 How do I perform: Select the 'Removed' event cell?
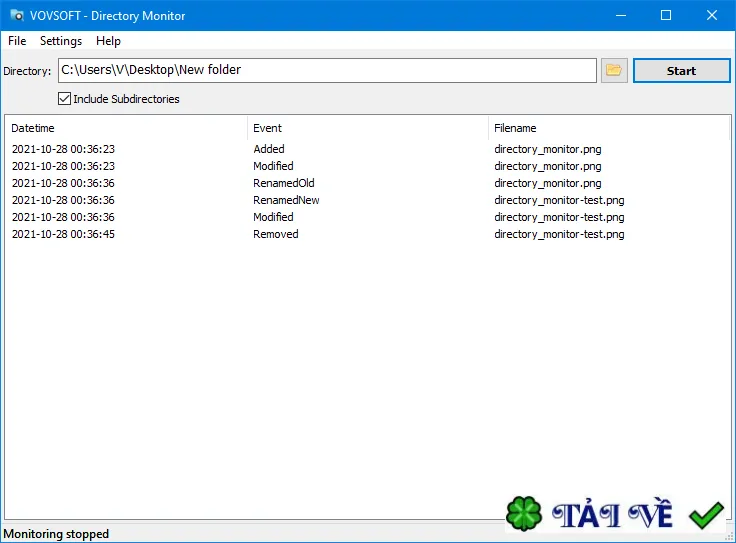276,234
